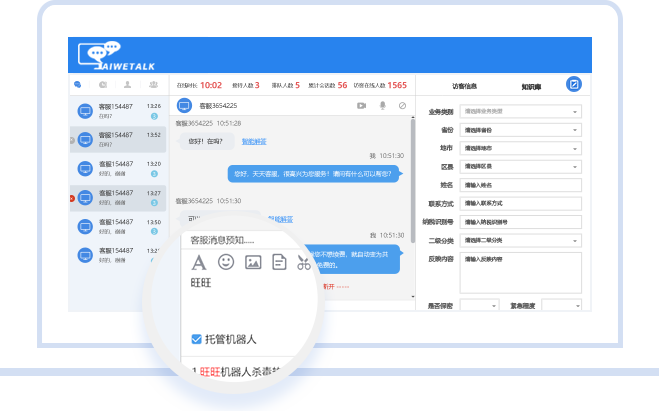Click the insert image icon

[x=253, y=263]
